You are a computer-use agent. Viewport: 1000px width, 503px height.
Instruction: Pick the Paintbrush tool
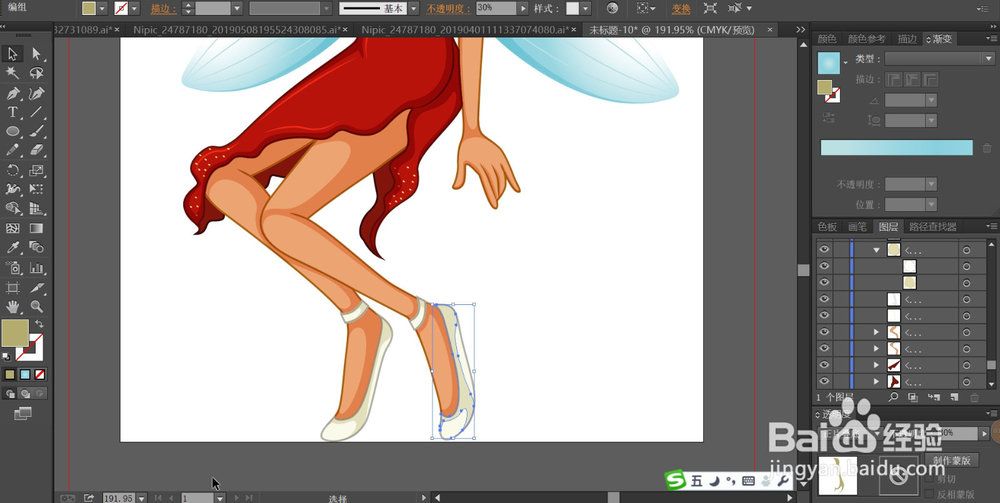pyautogui.click(x=36, y=131)
